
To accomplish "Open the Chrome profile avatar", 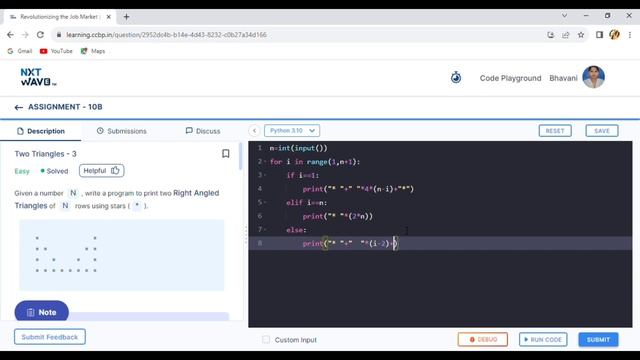I will coord(614,35).
